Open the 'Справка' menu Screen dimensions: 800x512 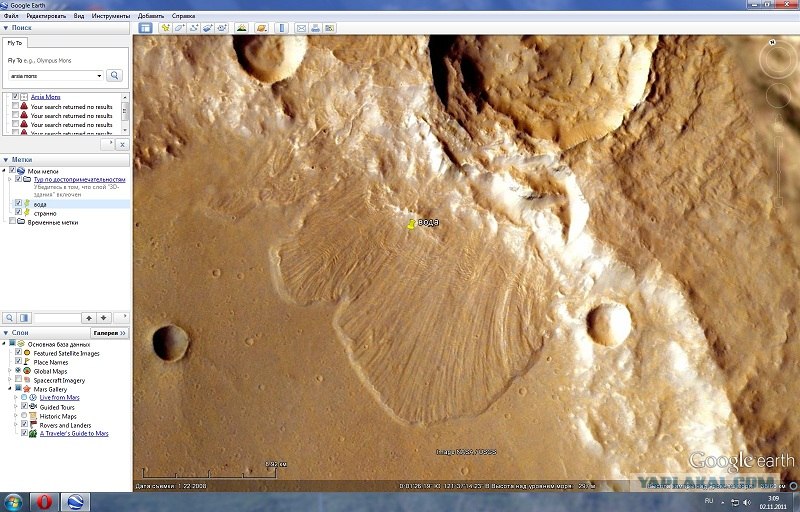(183, 16)
